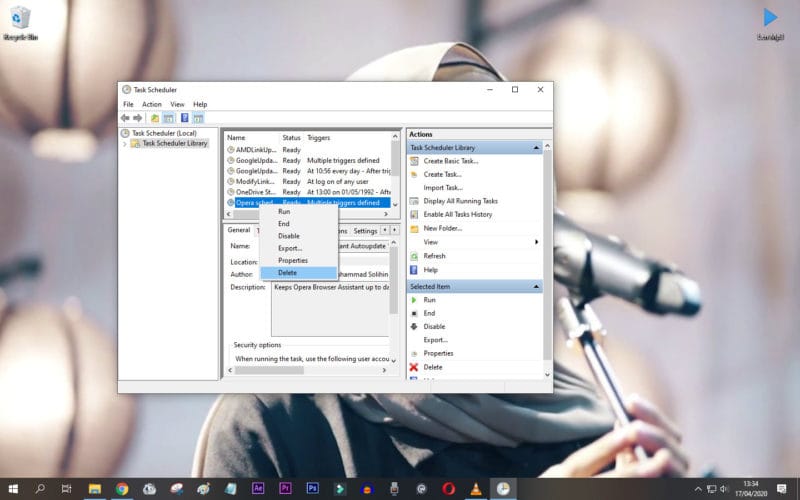The height and width of the screenshot is (500, 800).
Task: Click Display All Running Tasks link
Action: click(460, 201)
